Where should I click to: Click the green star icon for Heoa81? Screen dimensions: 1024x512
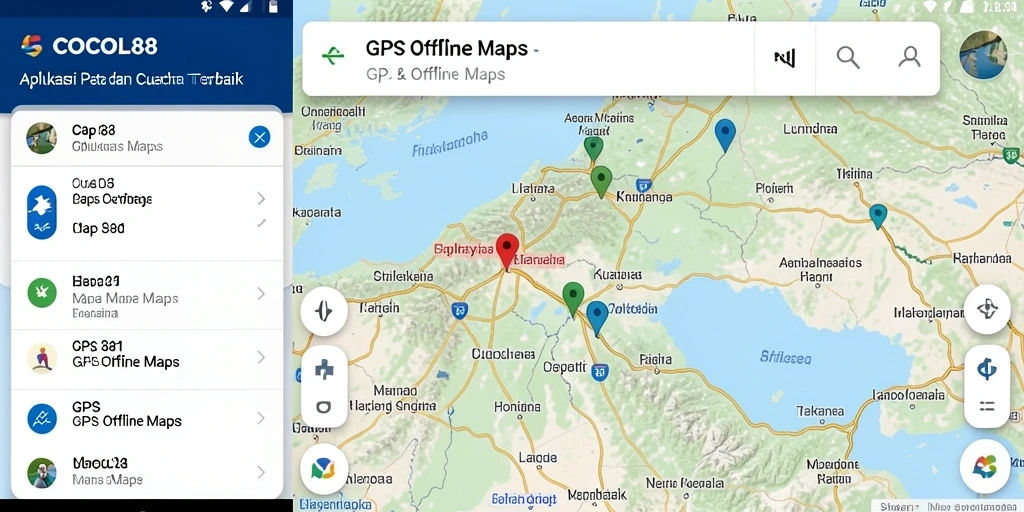pyautogui.click(x=42, y=293)
